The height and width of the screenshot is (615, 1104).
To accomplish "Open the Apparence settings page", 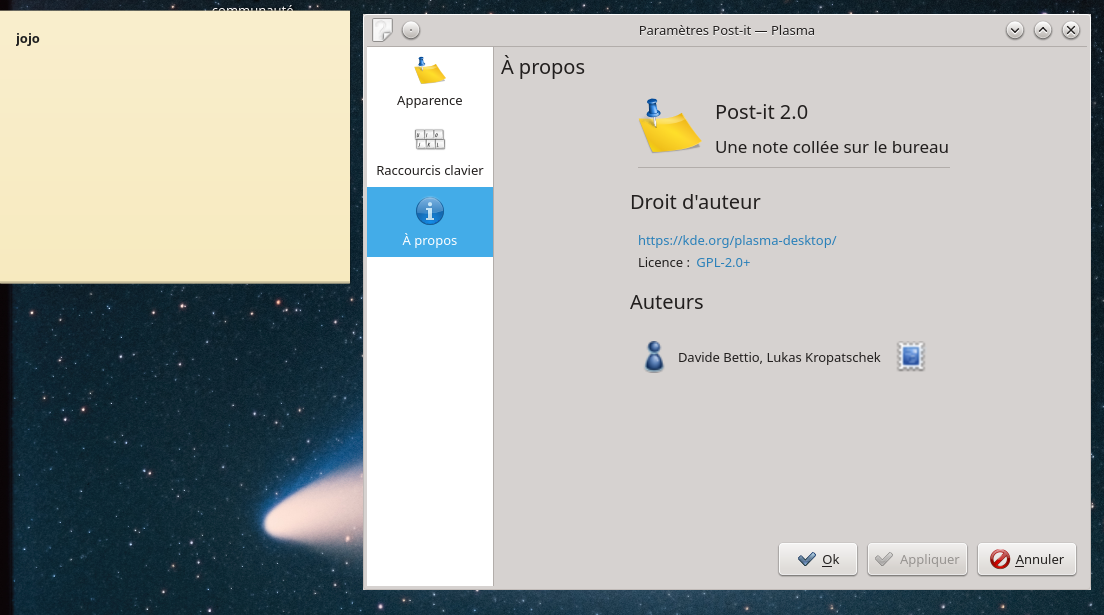I will [429, 82].
